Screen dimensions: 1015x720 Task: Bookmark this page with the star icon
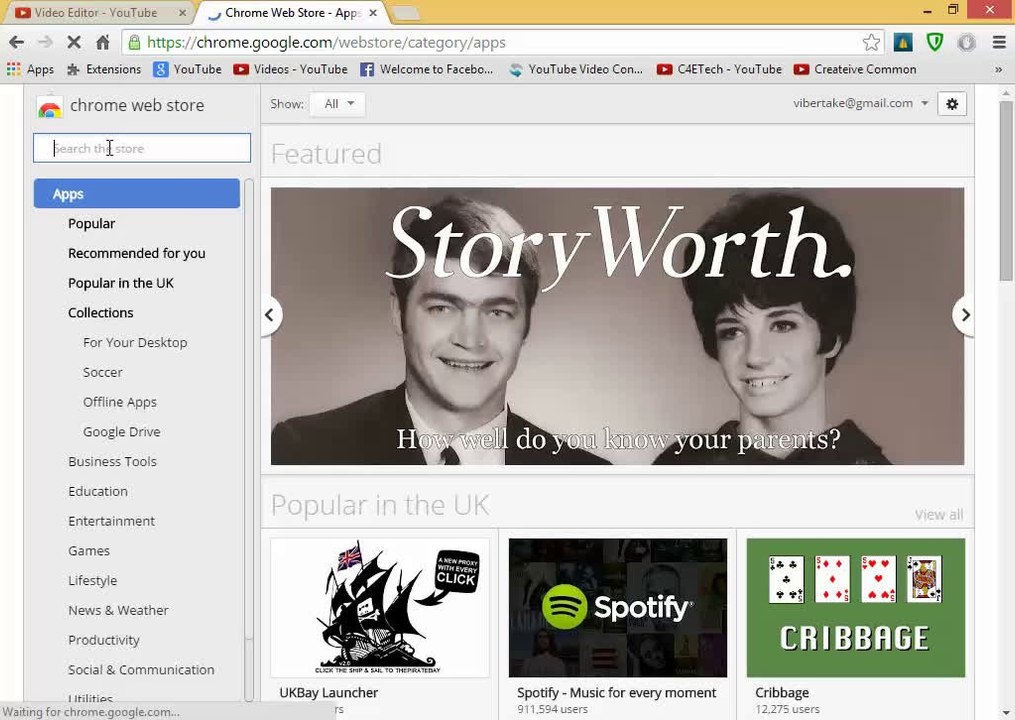point(871,43)
